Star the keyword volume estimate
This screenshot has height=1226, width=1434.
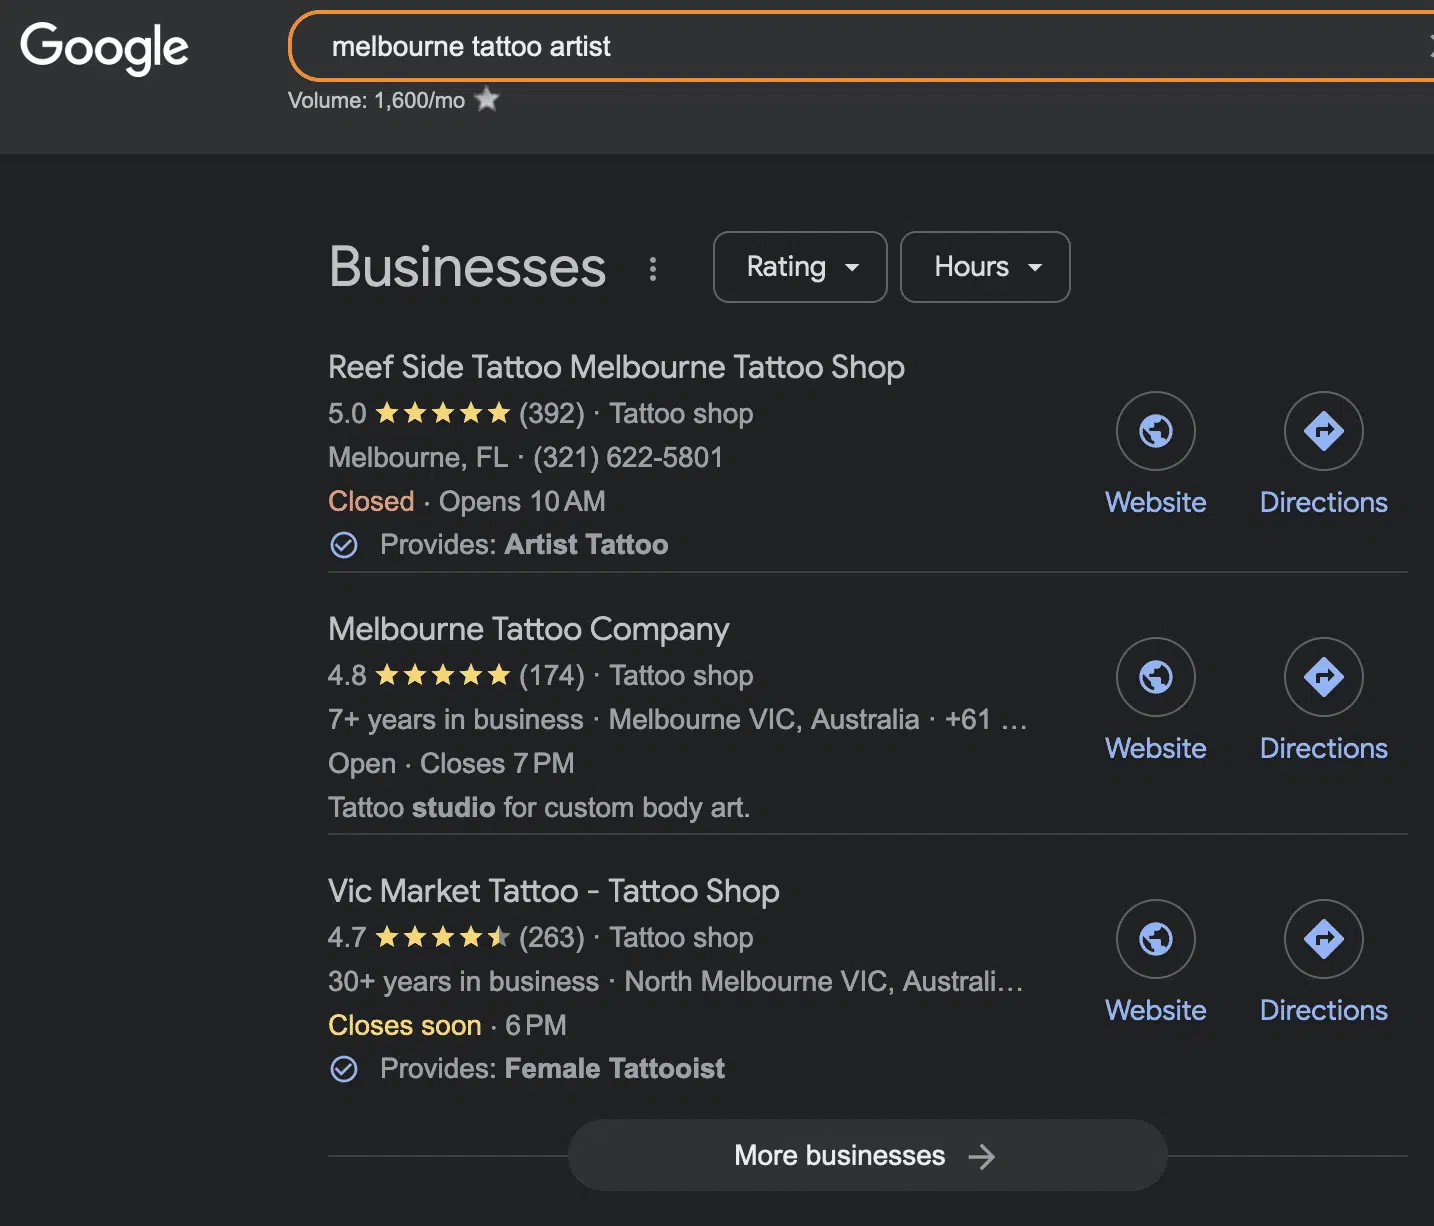487,100
